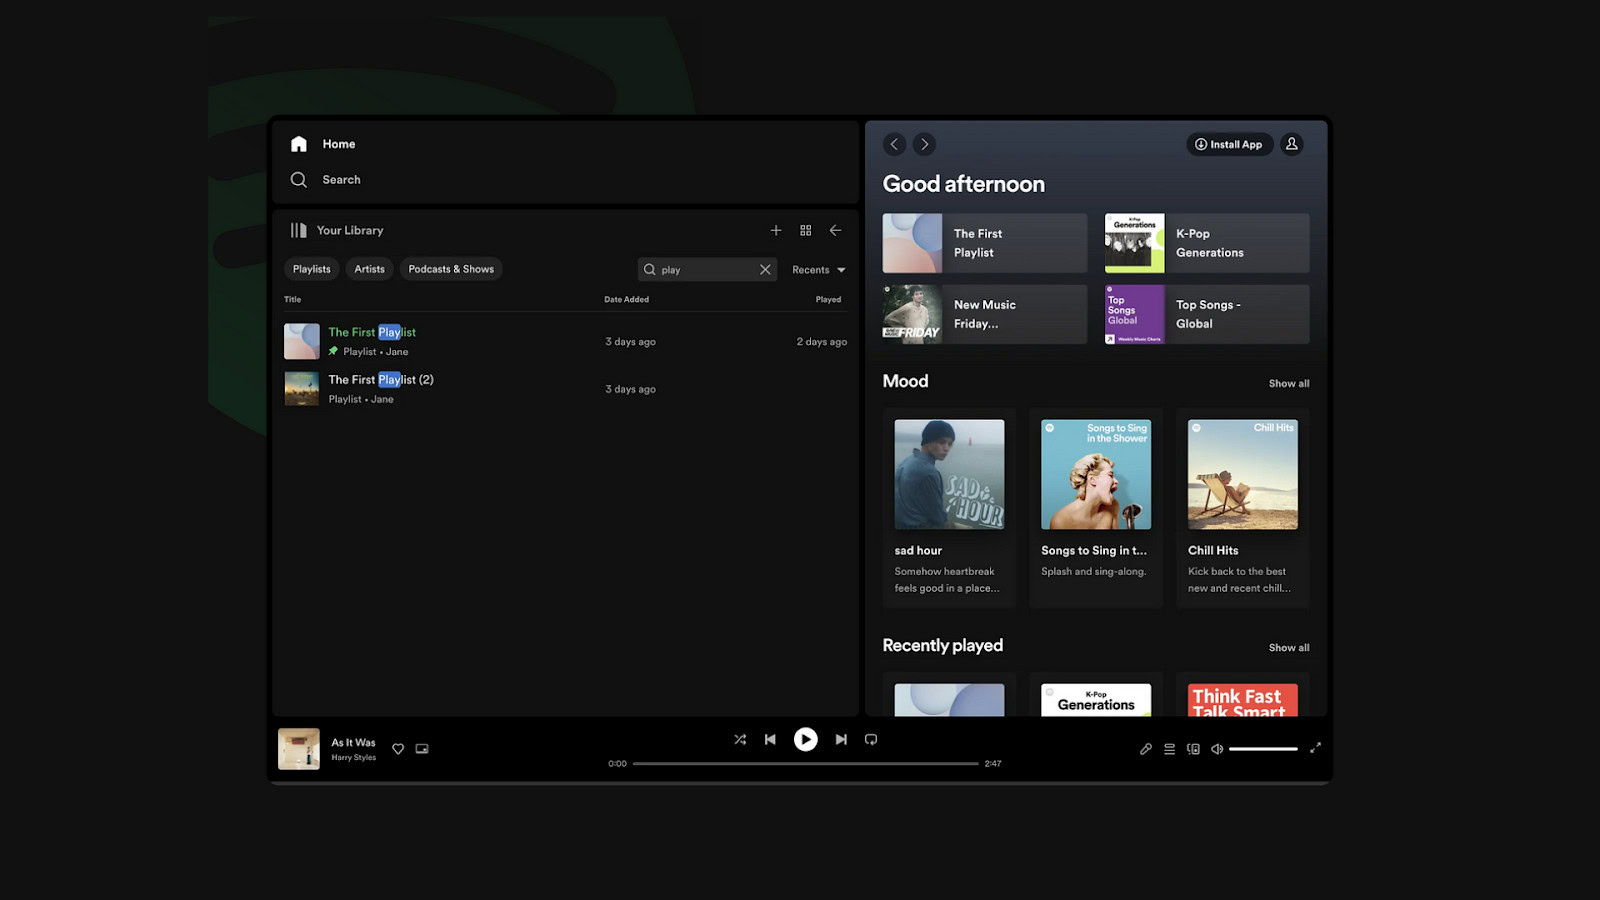
Task: Open the play queue
Action: (x=1169, y=748)
